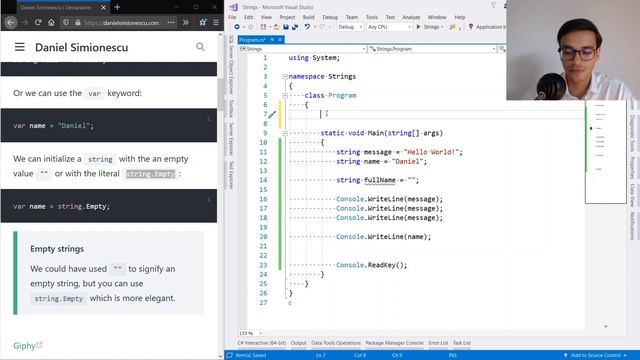Switch to the Output tab
The height and width of the screenshot is (360, 640).
click(298, 343)
